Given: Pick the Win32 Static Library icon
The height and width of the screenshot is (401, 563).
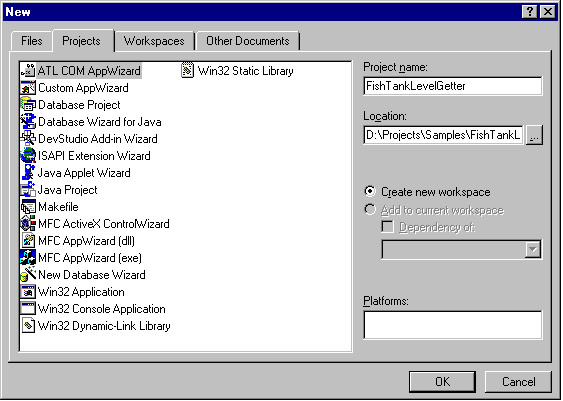Looking at the screenshot, I should 187,71.
